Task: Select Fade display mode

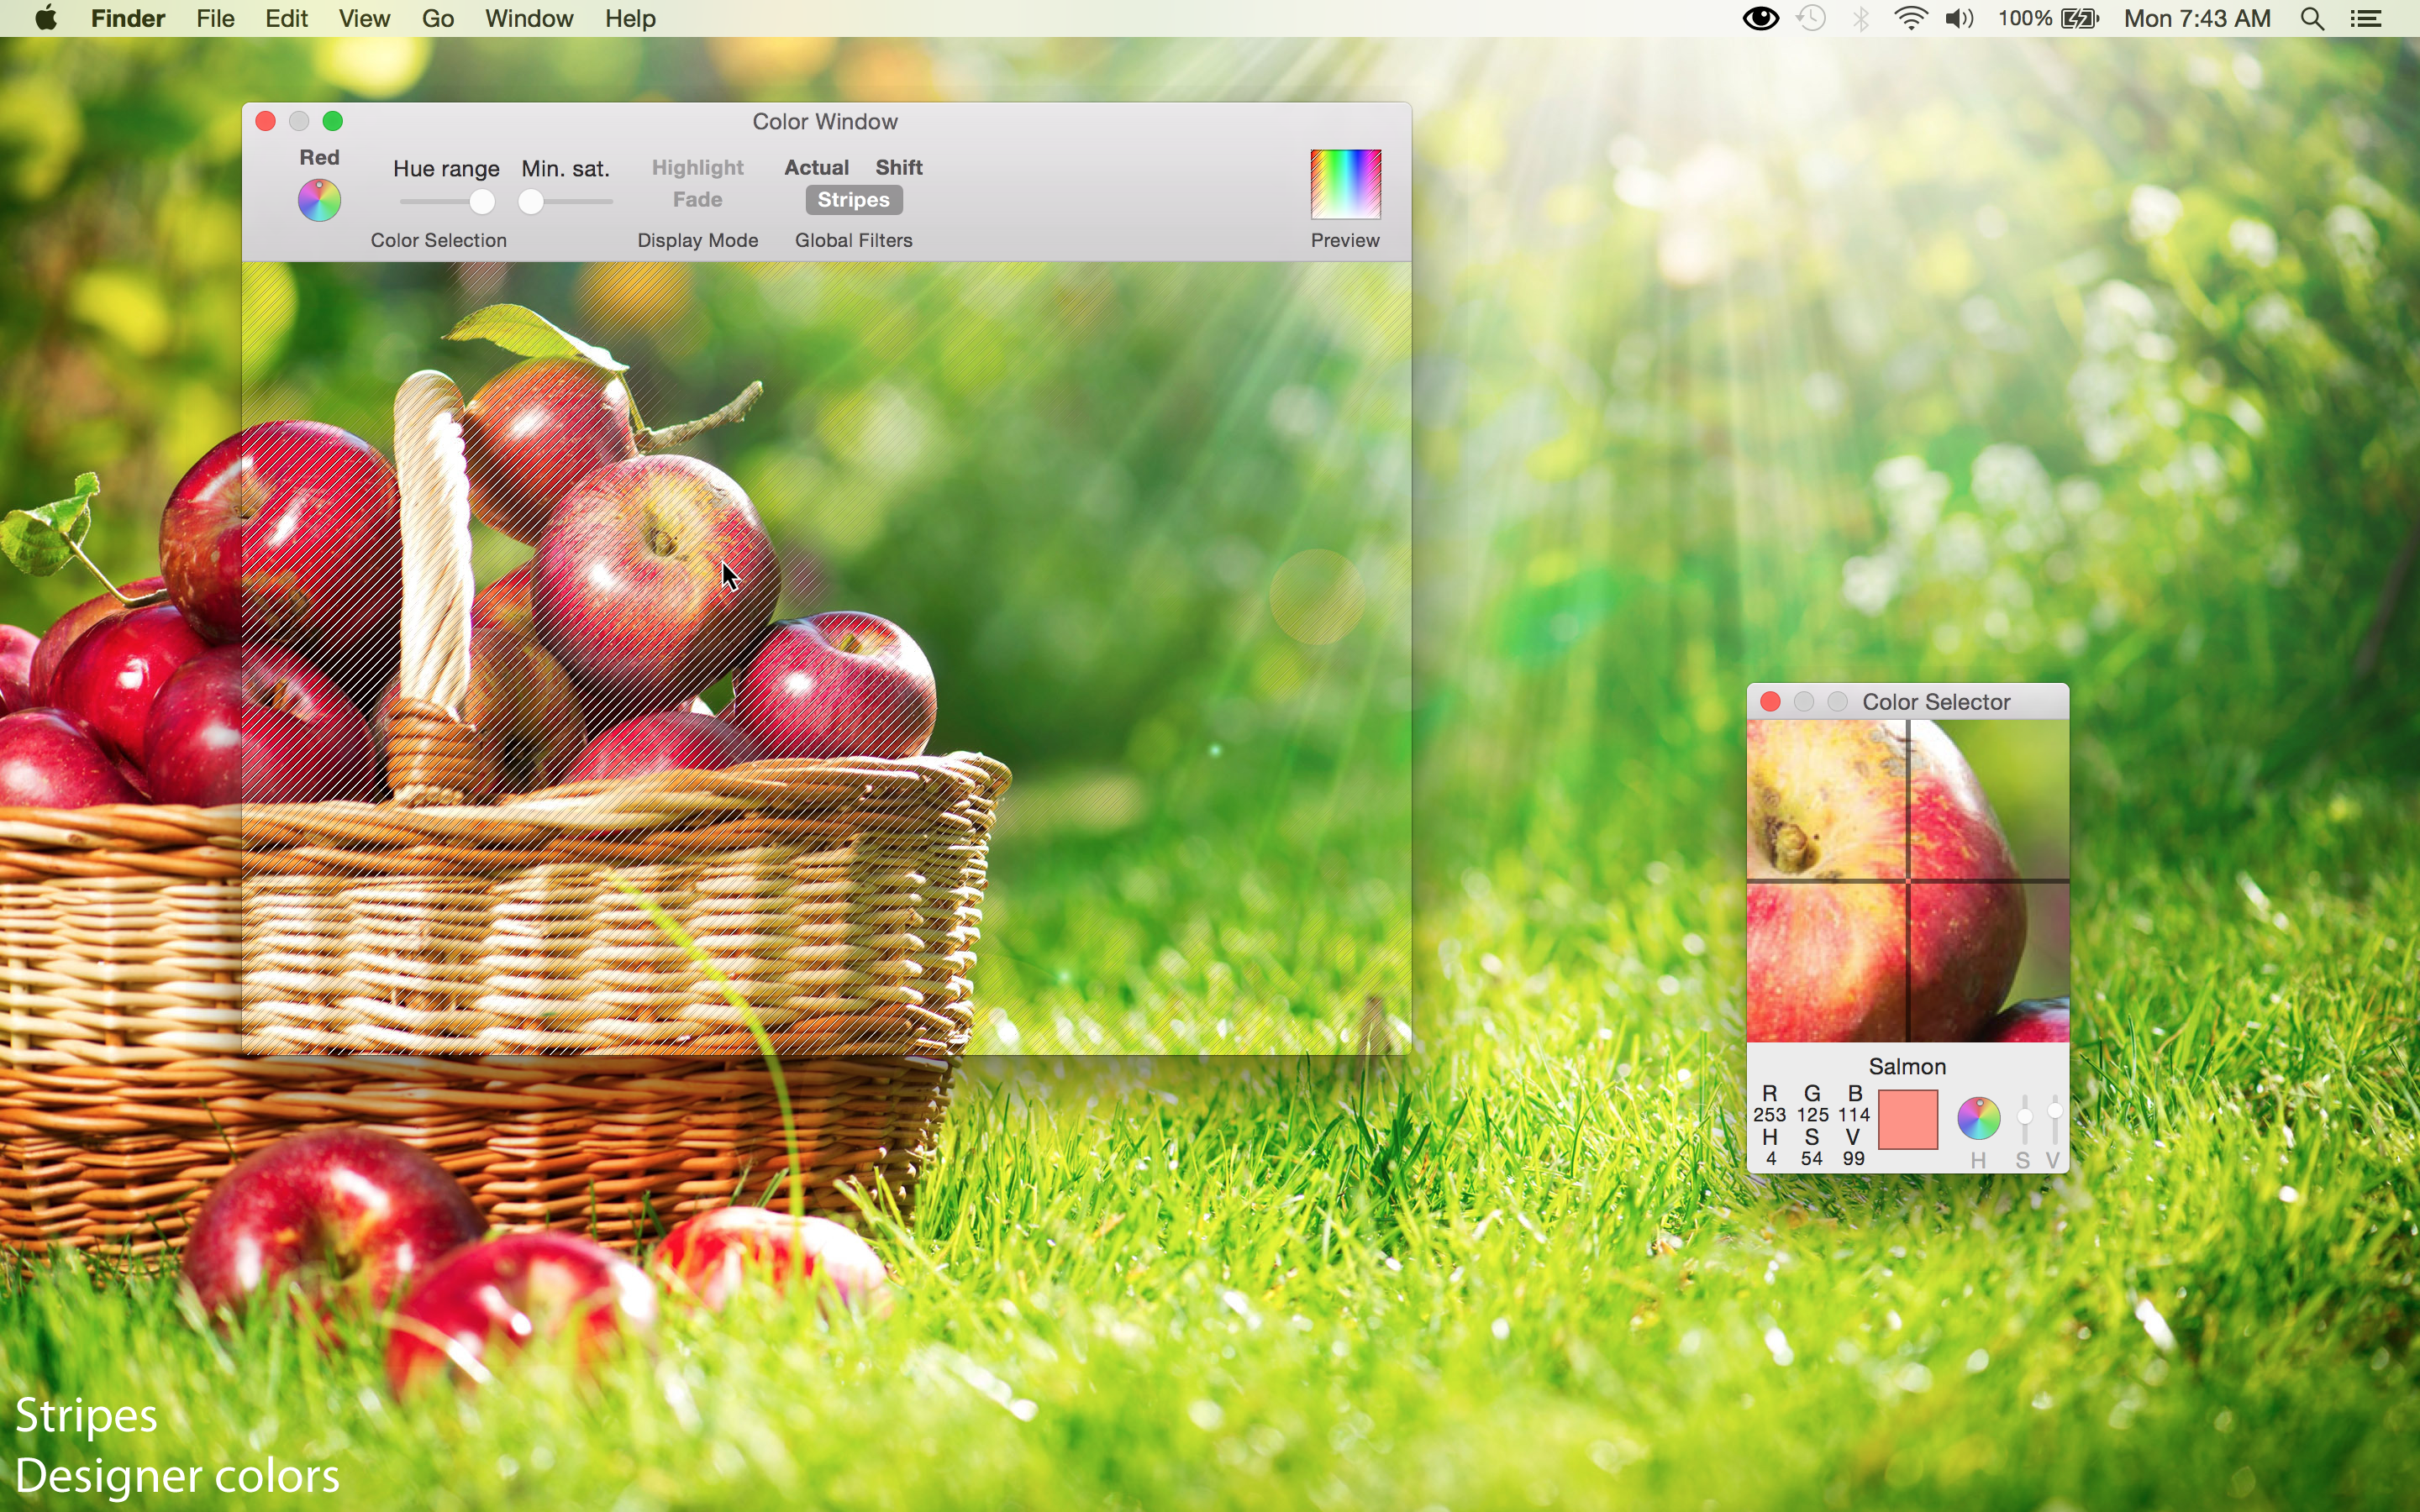Action: tap(697, 200)
